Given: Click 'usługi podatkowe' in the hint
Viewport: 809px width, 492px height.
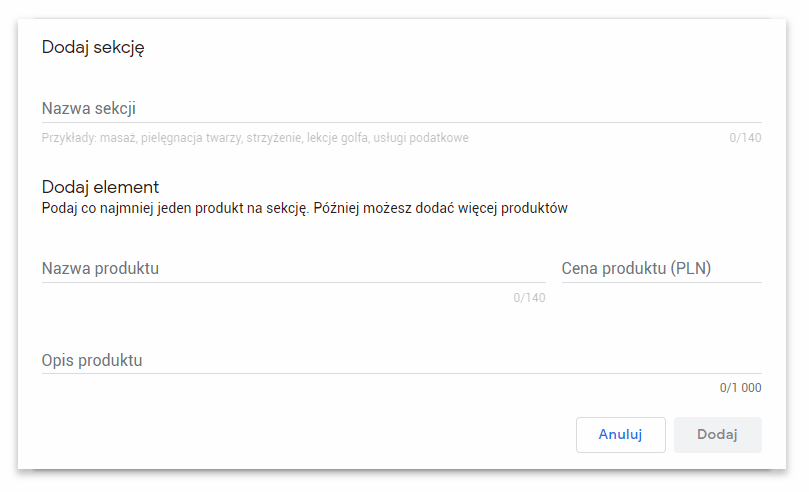Looking at the screenshot, I should click(x=421, y=138).
